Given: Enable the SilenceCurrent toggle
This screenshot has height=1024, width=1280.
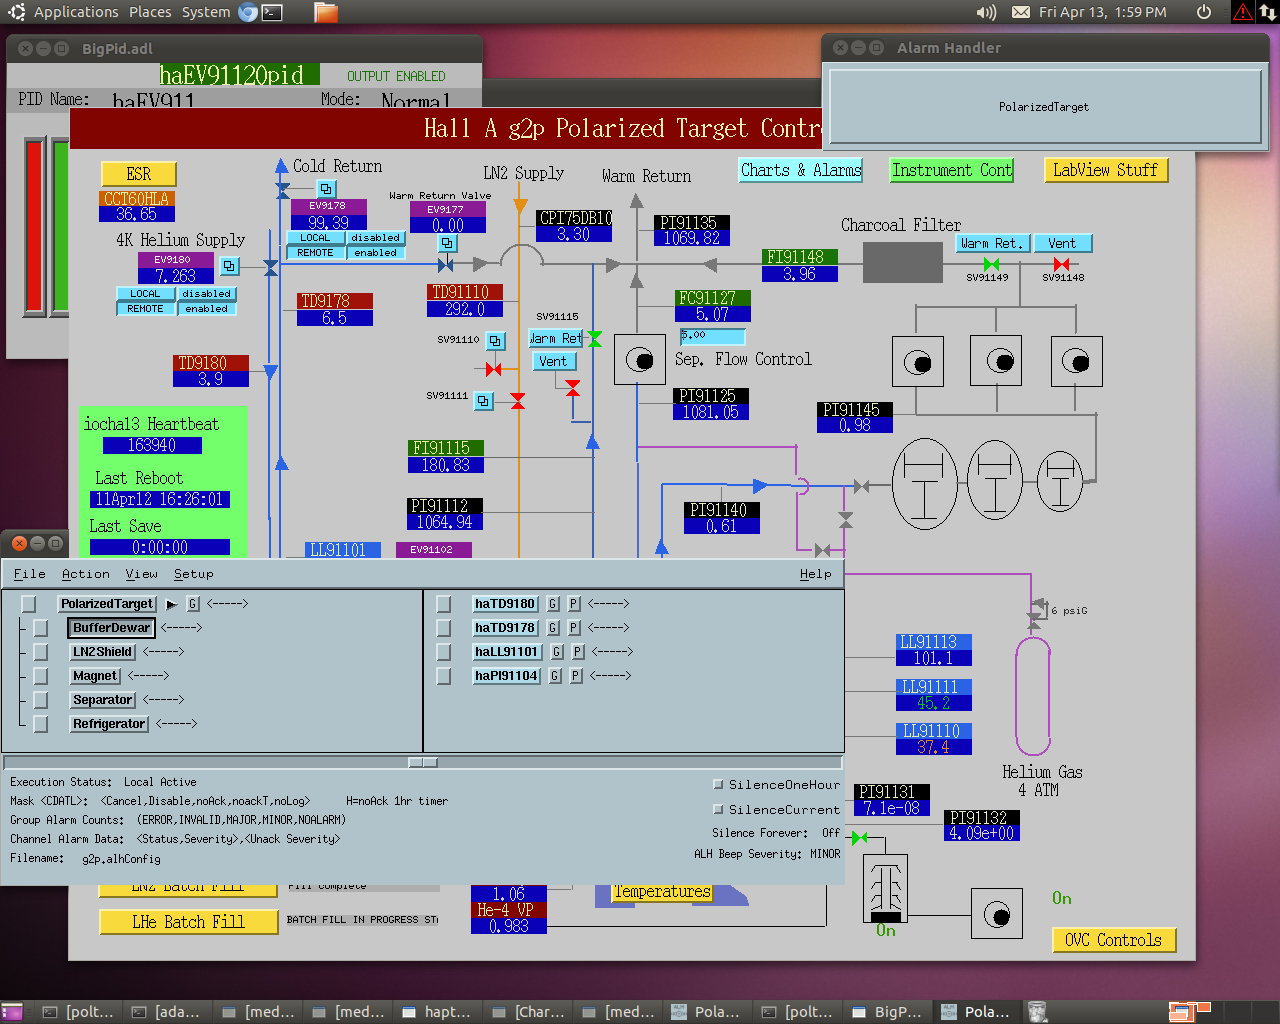Looking at the screenshot, I should pos(718,809).
